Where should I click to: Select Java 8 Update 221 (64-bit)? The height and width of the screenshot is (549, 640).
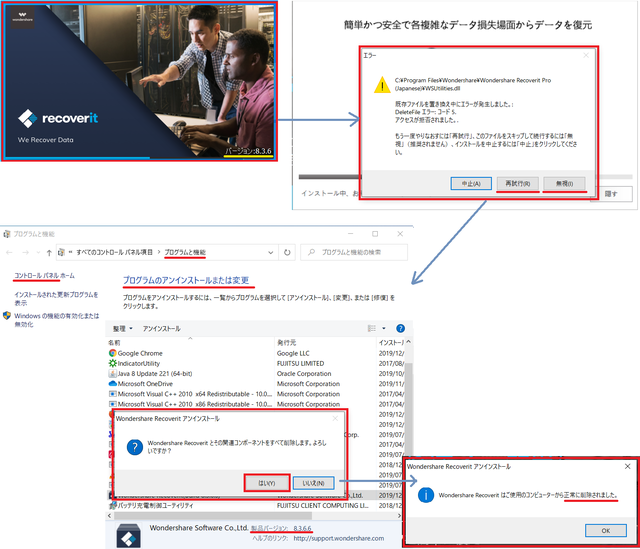click(x=155, y=373)
